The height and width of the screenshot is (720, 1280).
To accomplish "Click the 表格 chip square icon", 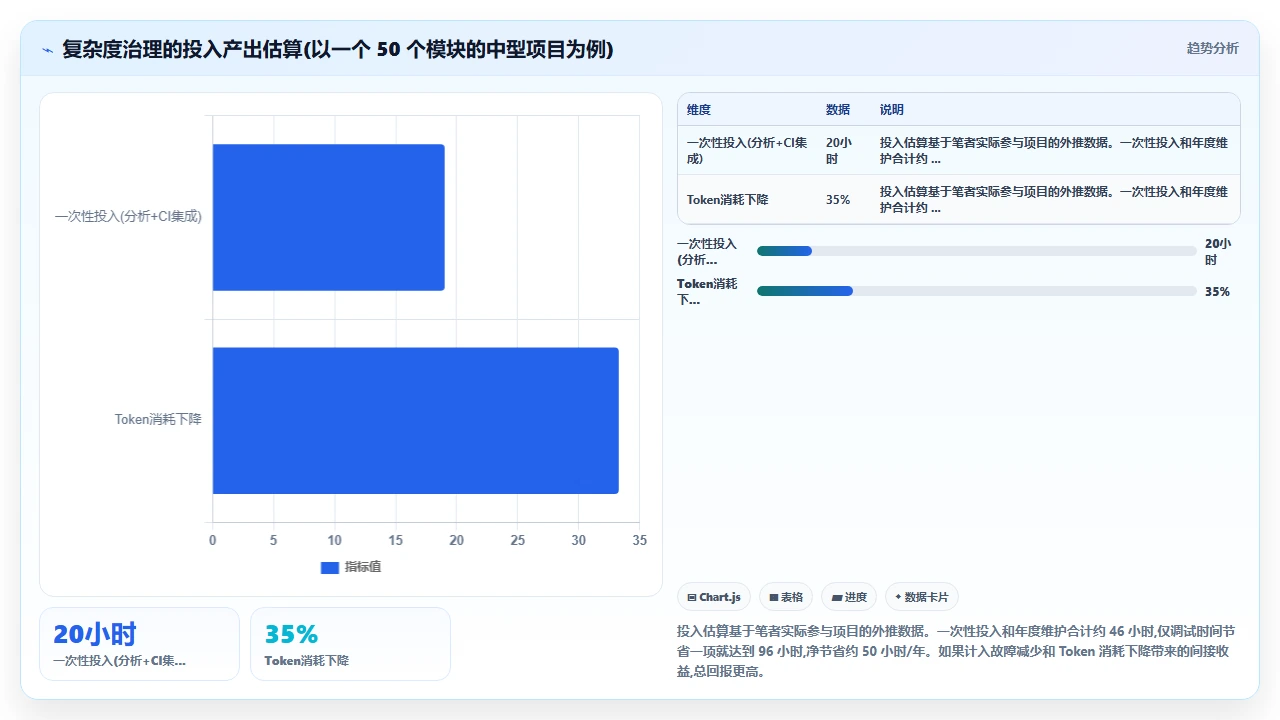I will 774,598.
